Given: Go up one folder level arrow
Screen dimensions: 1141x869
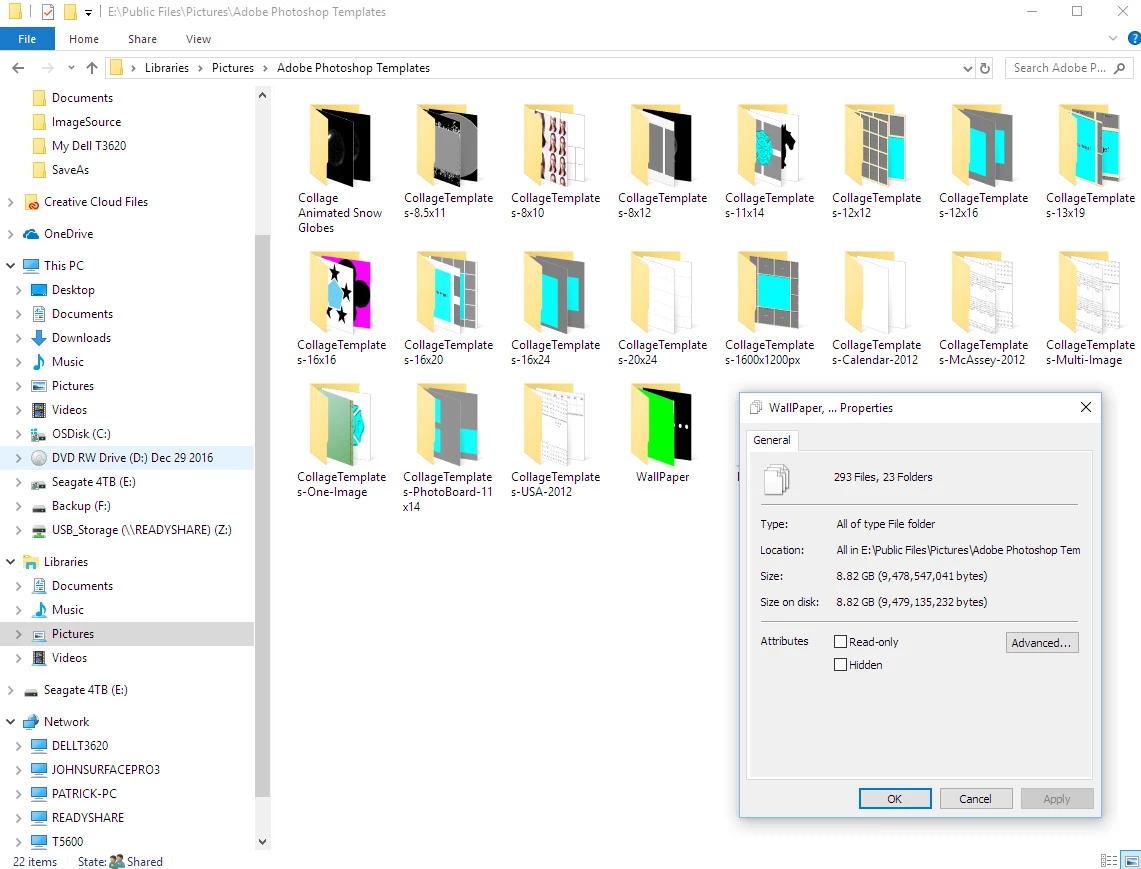Looking at the screenshot, I should [92, 68].
